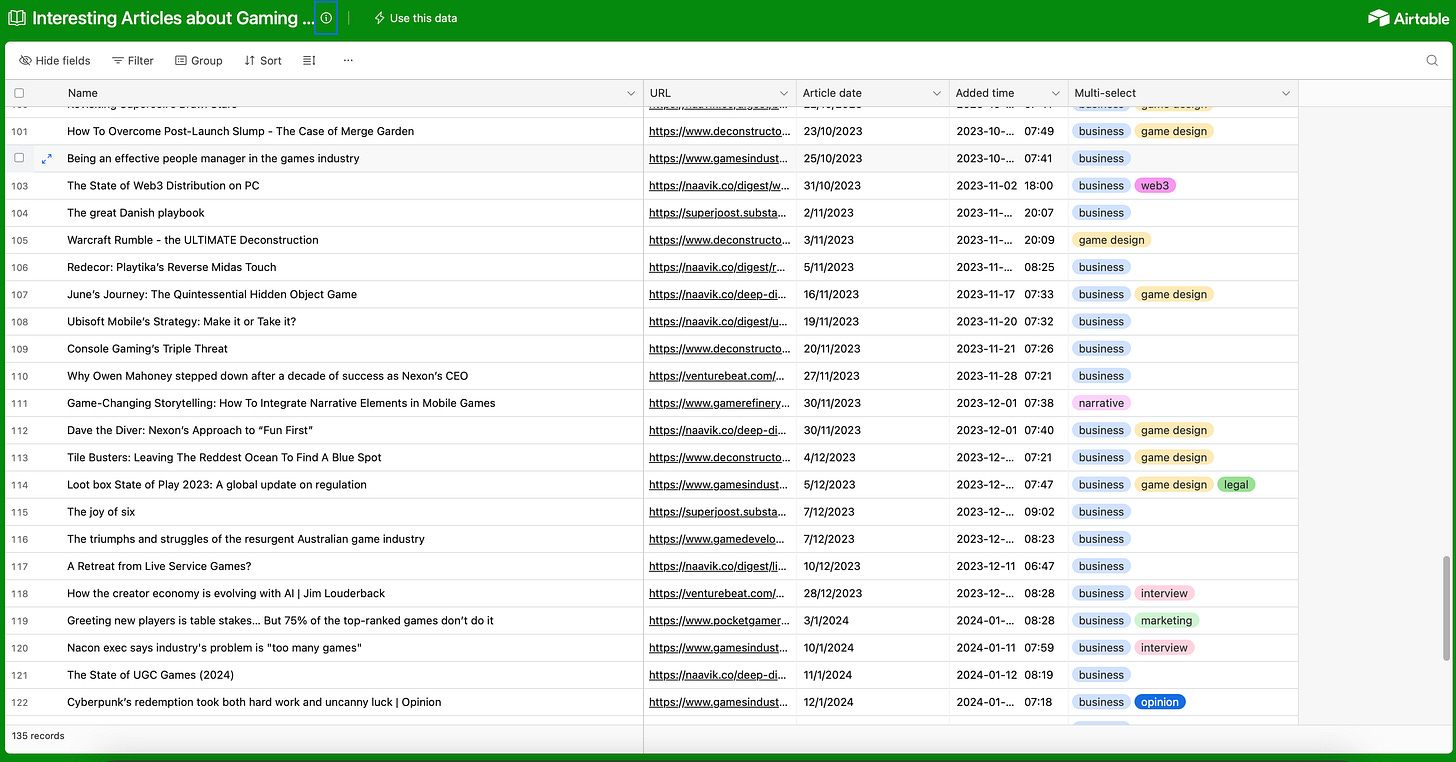Open the Name column dropdown arrow
This screenshot has width=1456, height=762.
click(630, 93)
